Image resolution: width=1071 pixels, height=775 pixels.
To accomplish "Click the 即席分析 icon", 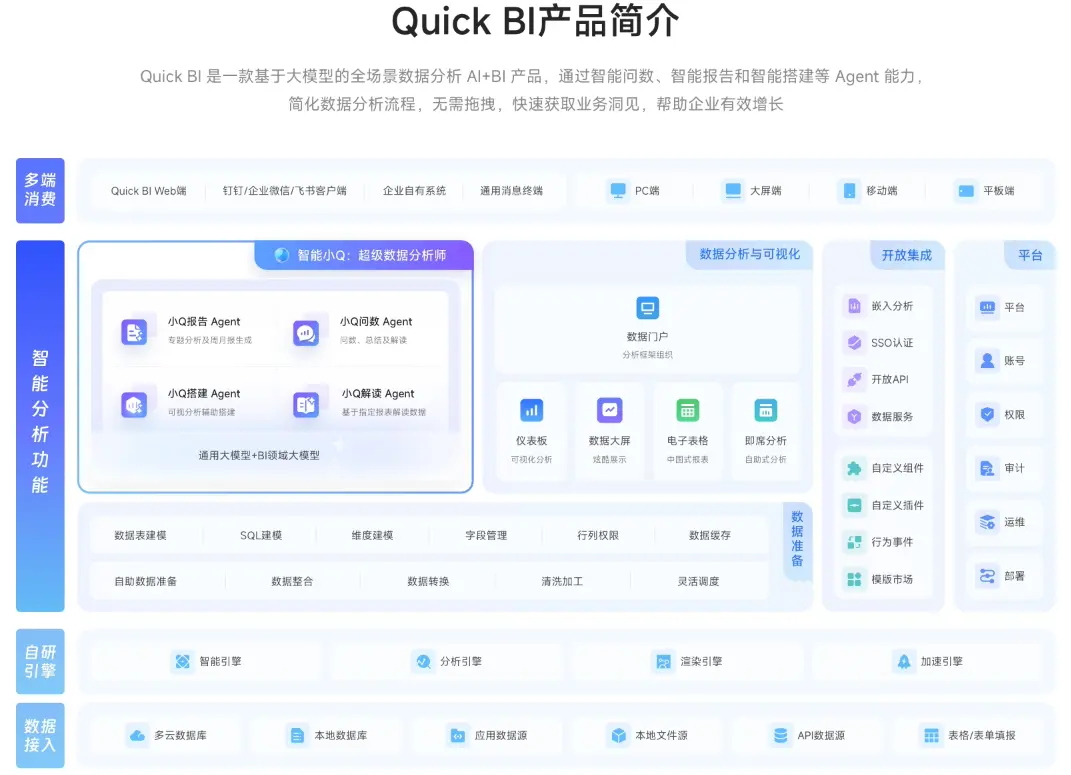I will click(x=766, y=410).
